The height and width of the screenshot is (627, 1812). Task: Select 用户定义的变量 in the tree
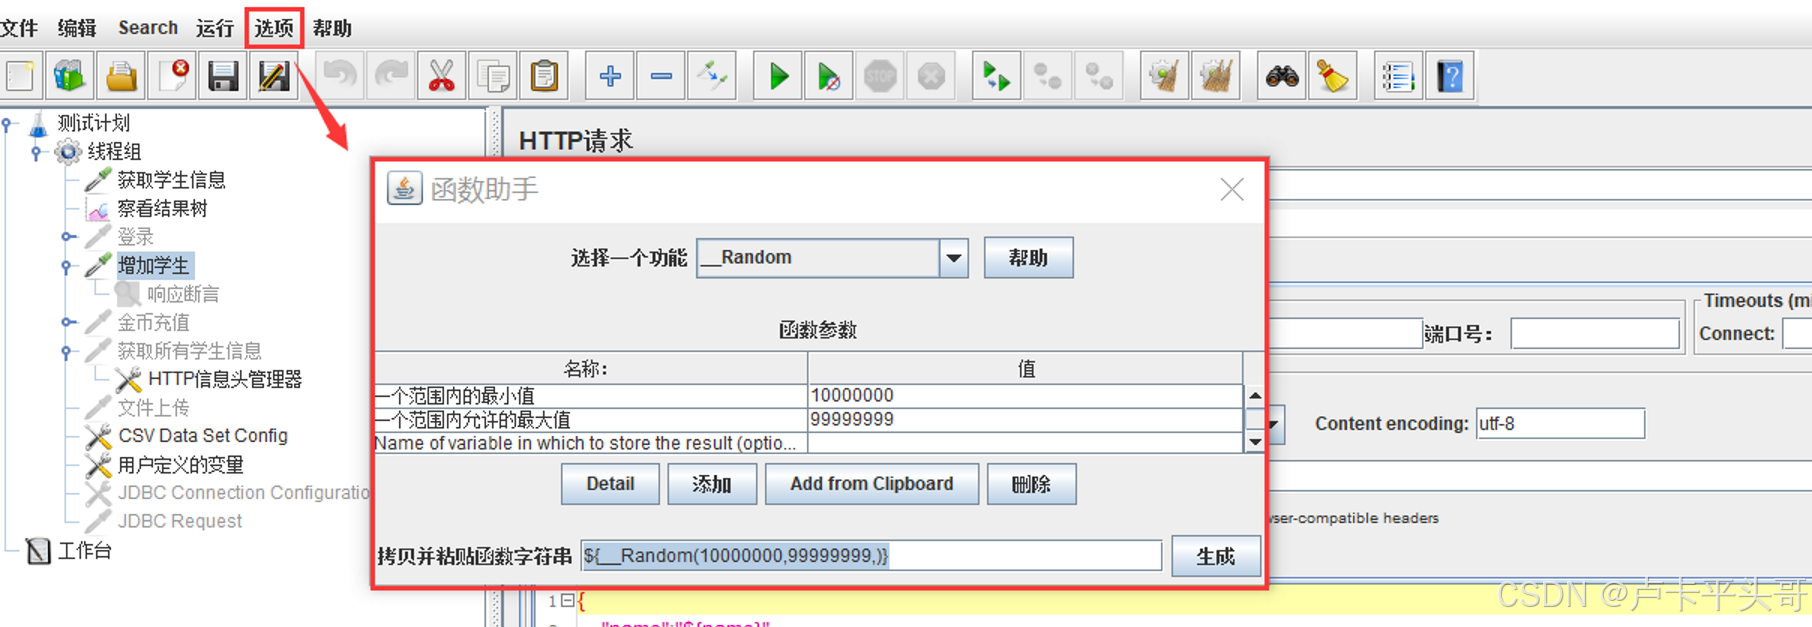[x=181, y=465]
